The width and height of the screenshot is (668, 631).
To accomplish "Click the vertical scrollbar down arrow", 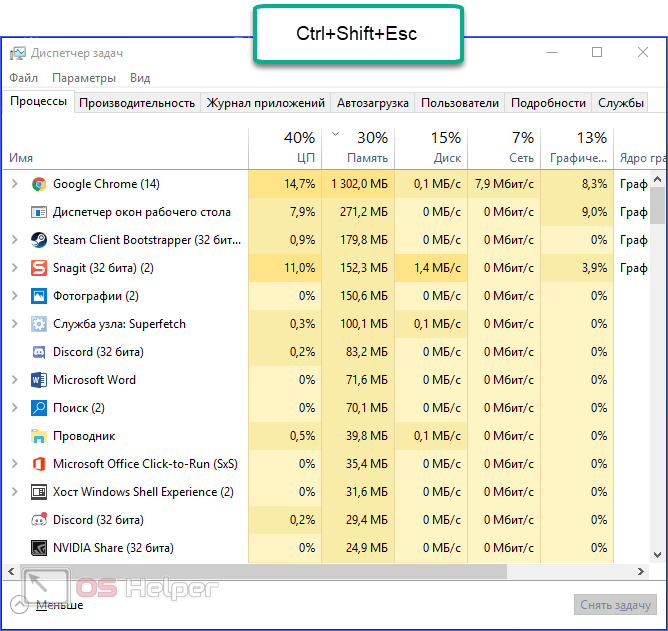I will click(x=657, y=555).
